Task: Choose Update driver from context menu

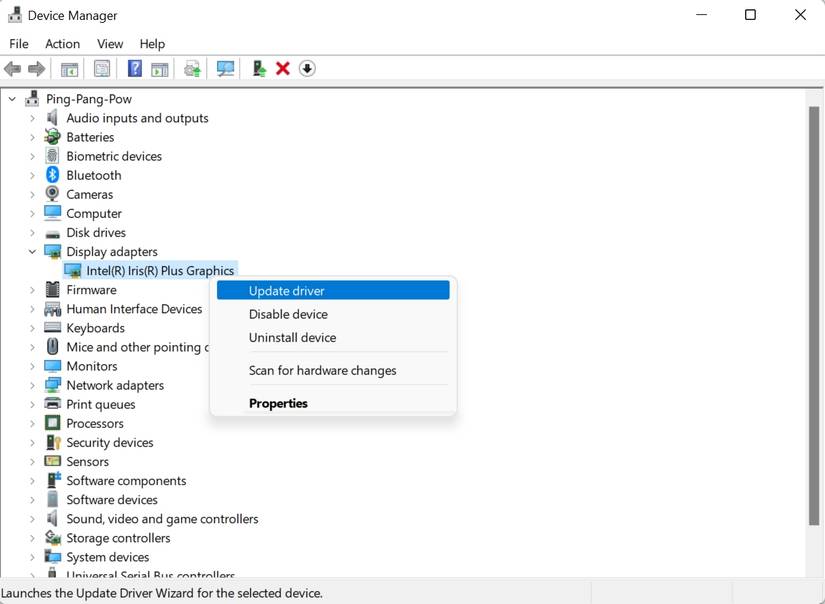Action: click(x=333, y=290)
